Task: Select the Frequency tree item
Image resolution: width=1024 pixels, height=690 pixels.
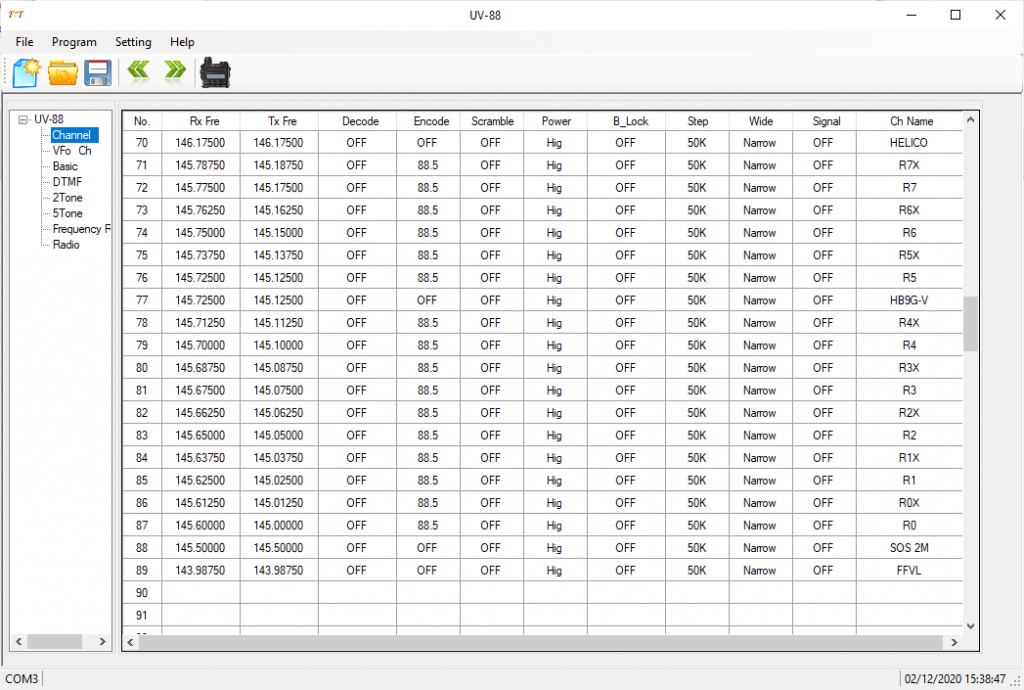Action: pos(81,229)
